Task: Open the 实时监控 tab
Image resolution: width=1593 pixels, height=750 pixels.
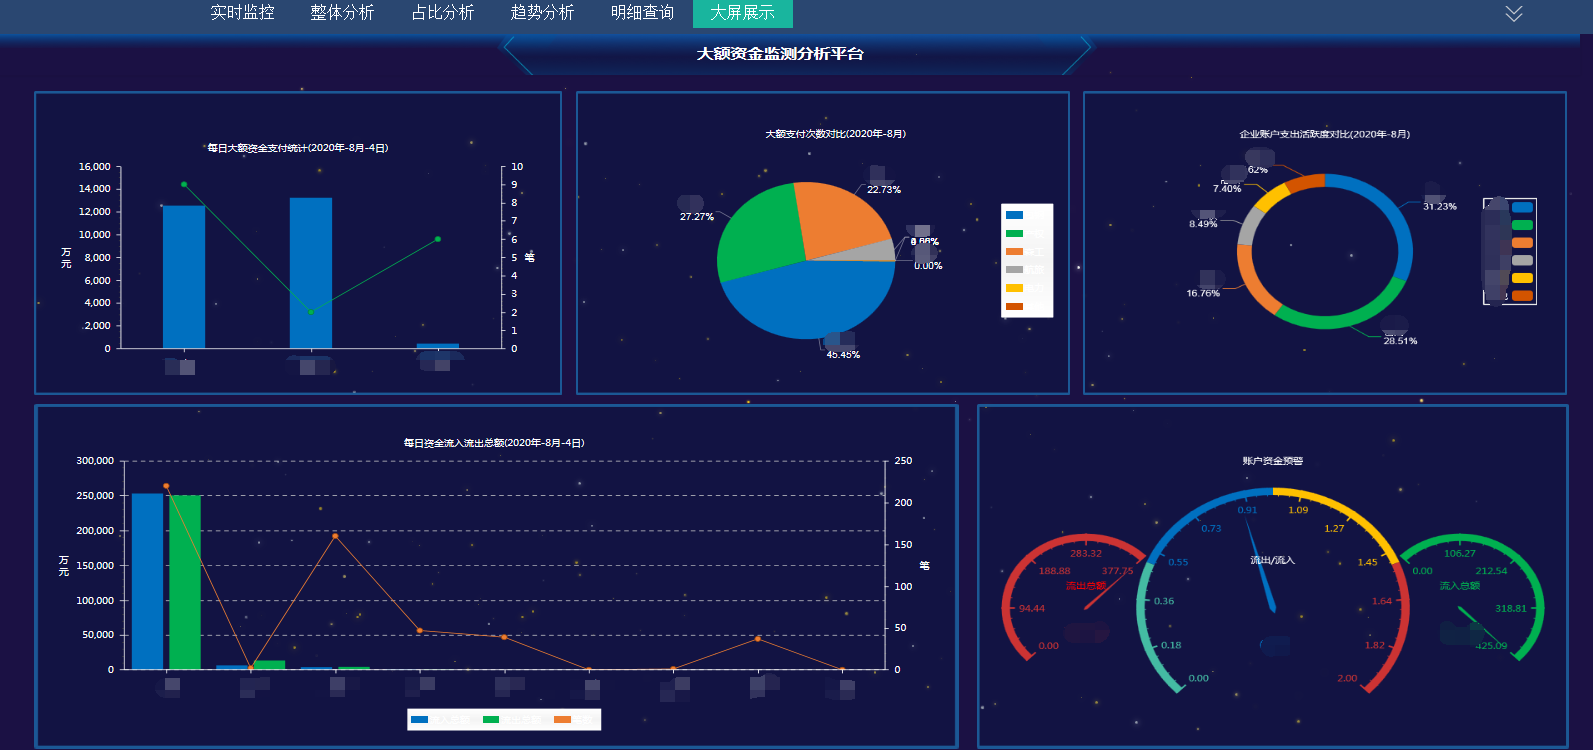Action: tap(242, 13)
